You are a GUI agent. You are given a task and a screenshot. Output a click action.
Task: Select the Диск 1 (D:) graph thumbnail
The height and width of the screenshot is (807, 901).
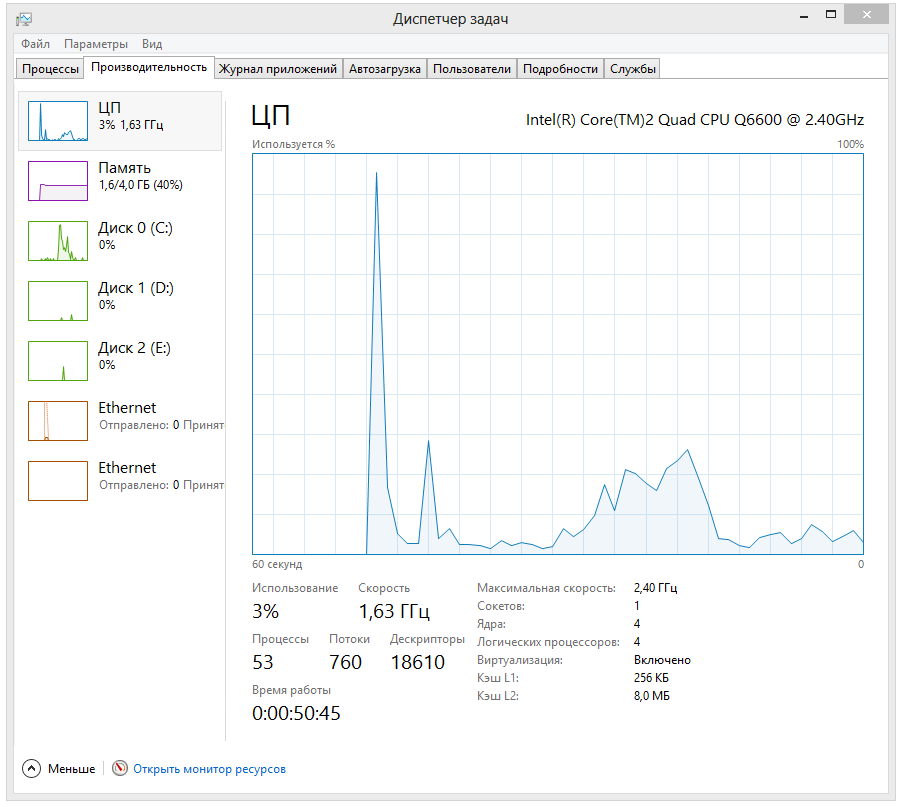(58, 301)
